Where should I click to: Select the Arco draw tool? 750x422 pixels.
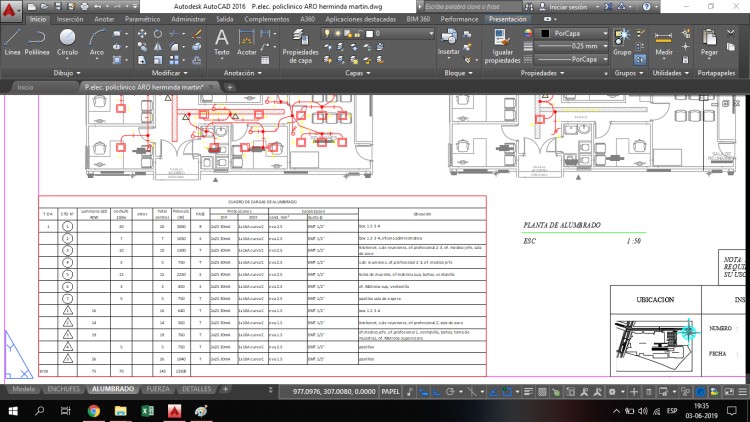[x=97, y=42]
